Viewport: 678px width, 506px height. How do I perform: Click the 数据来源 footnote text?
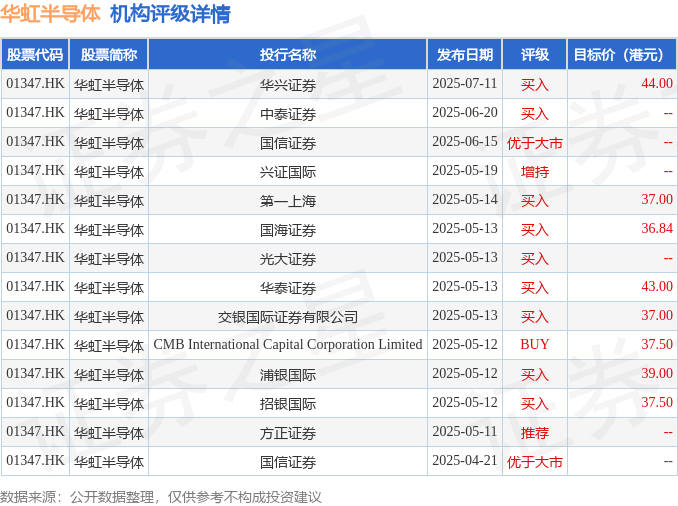point(160,497)
